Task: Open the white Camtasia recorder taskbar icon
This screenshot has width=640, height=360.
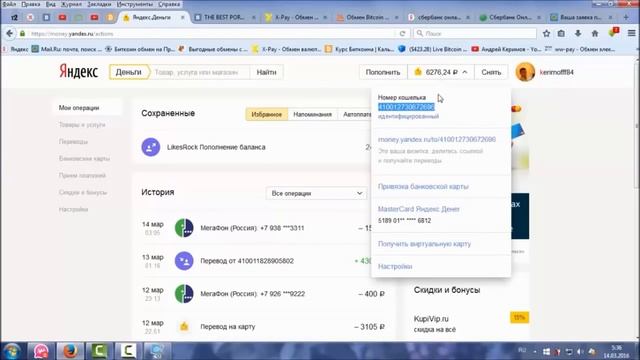Action: point(128,351)
